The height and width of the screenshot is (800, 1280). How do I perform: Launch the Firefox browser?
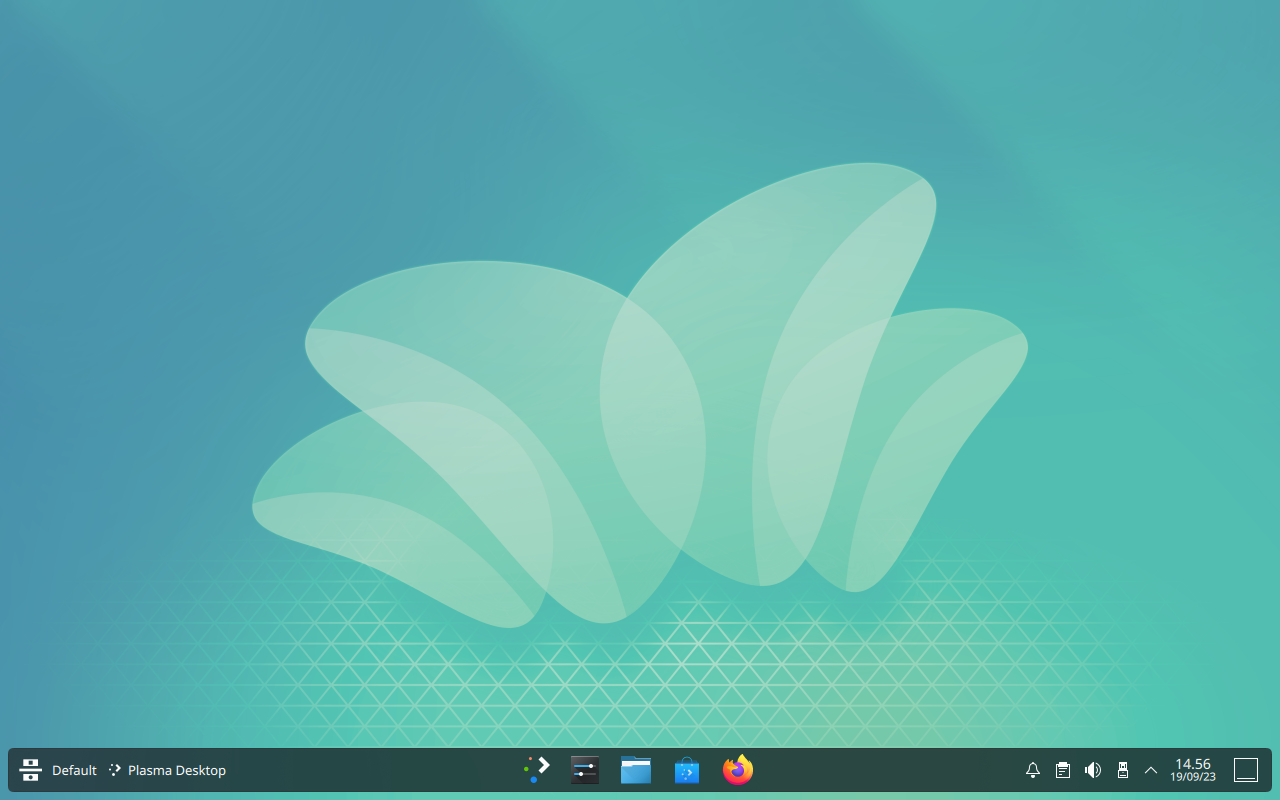pyautogui.click(x=737, y=770)
